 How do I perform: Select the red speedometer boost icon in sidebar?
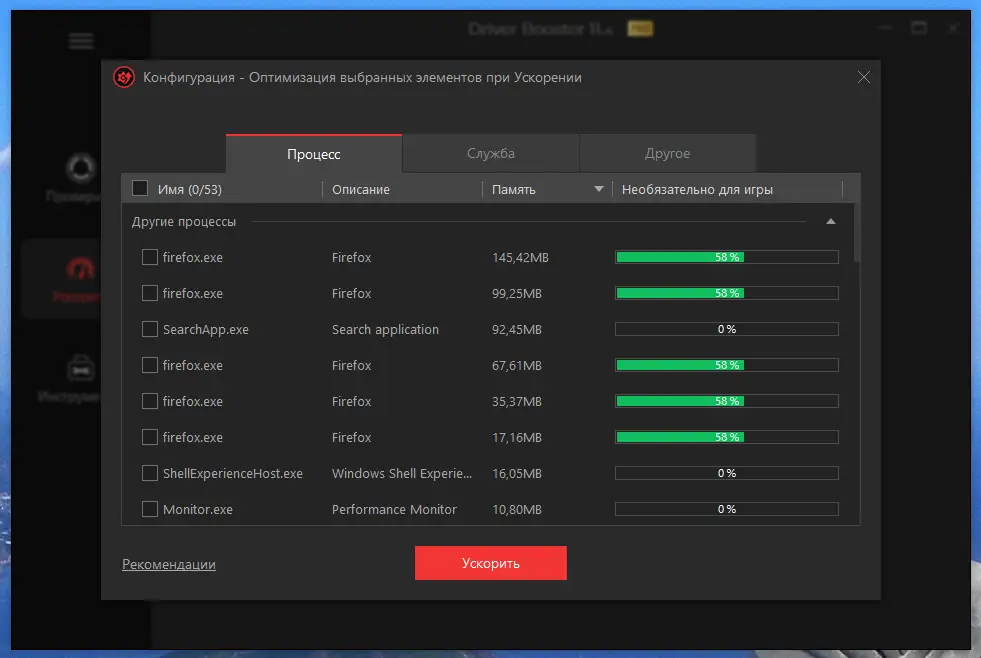tap(81, 269)
